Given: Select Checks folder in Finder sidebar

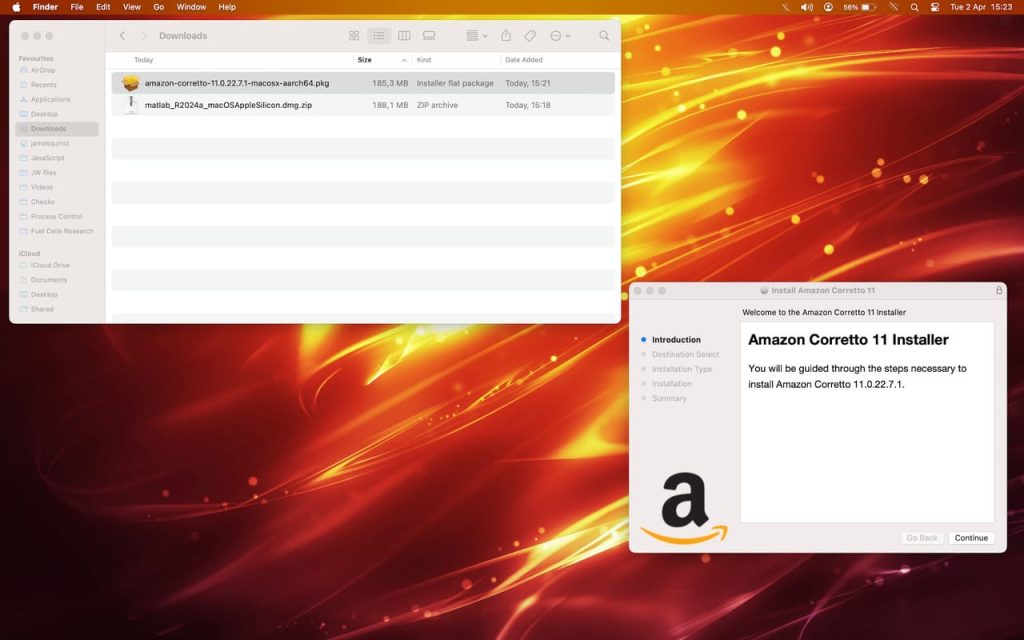Looking at the screenshot, I should (x=42, y=202).
